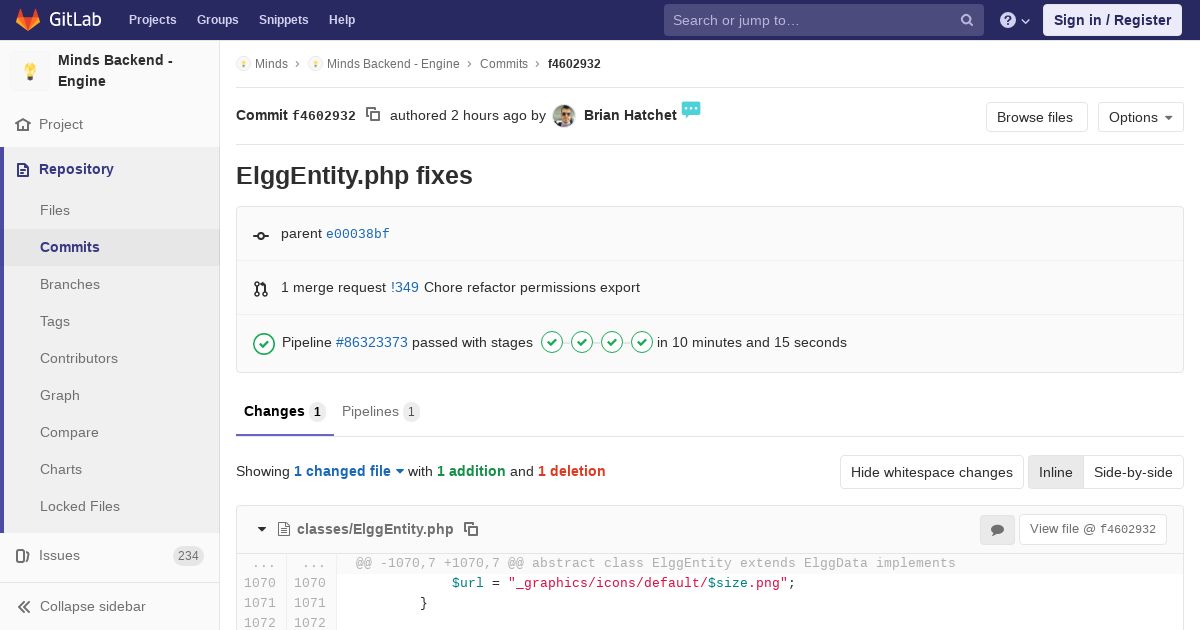Click the teal speech bubble status icon
This screenshot has width=1200, height=630.
coord(691,109)
